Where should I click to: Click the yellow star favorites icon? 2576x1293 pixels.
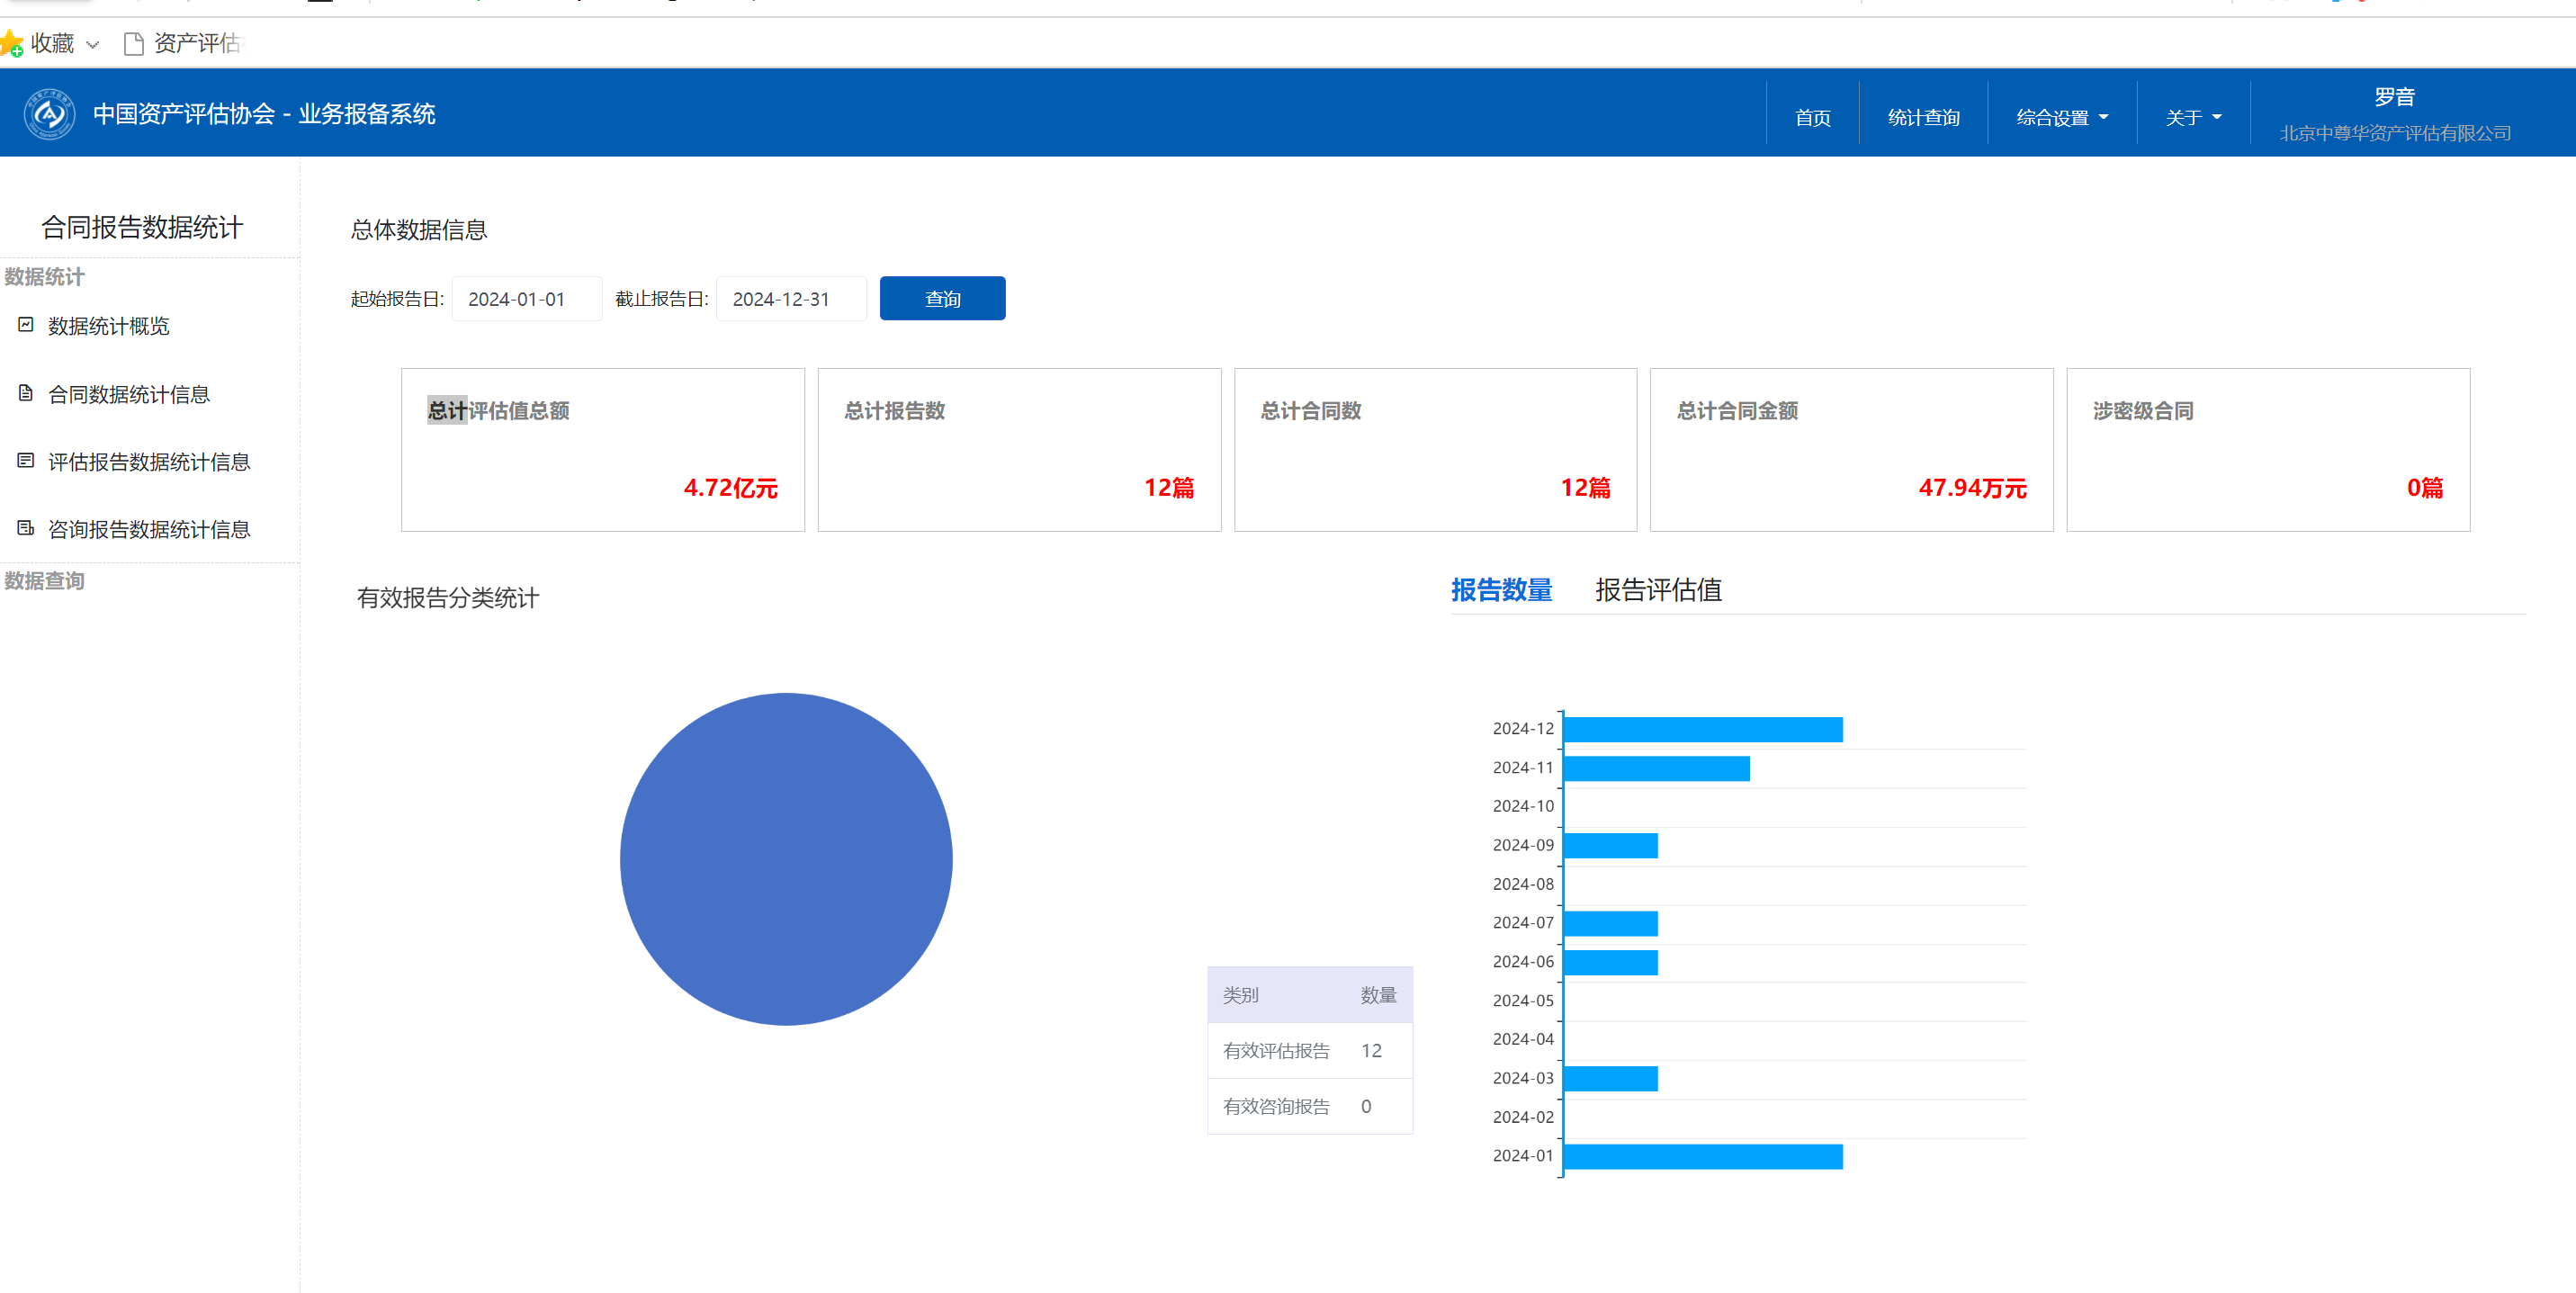tap(11, 43)
